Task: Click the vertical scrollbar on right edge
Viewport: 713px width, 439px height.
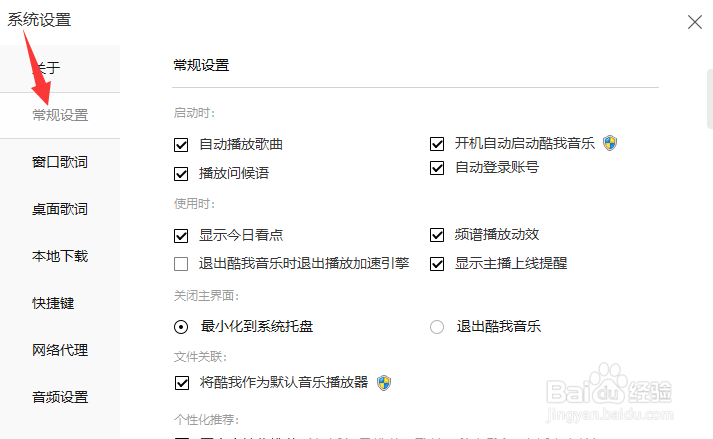Action: (x=710, y=99)
